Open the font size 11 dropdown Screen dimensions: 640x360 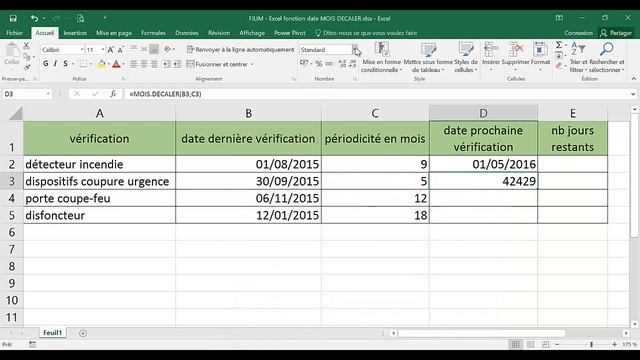(102, 50)
